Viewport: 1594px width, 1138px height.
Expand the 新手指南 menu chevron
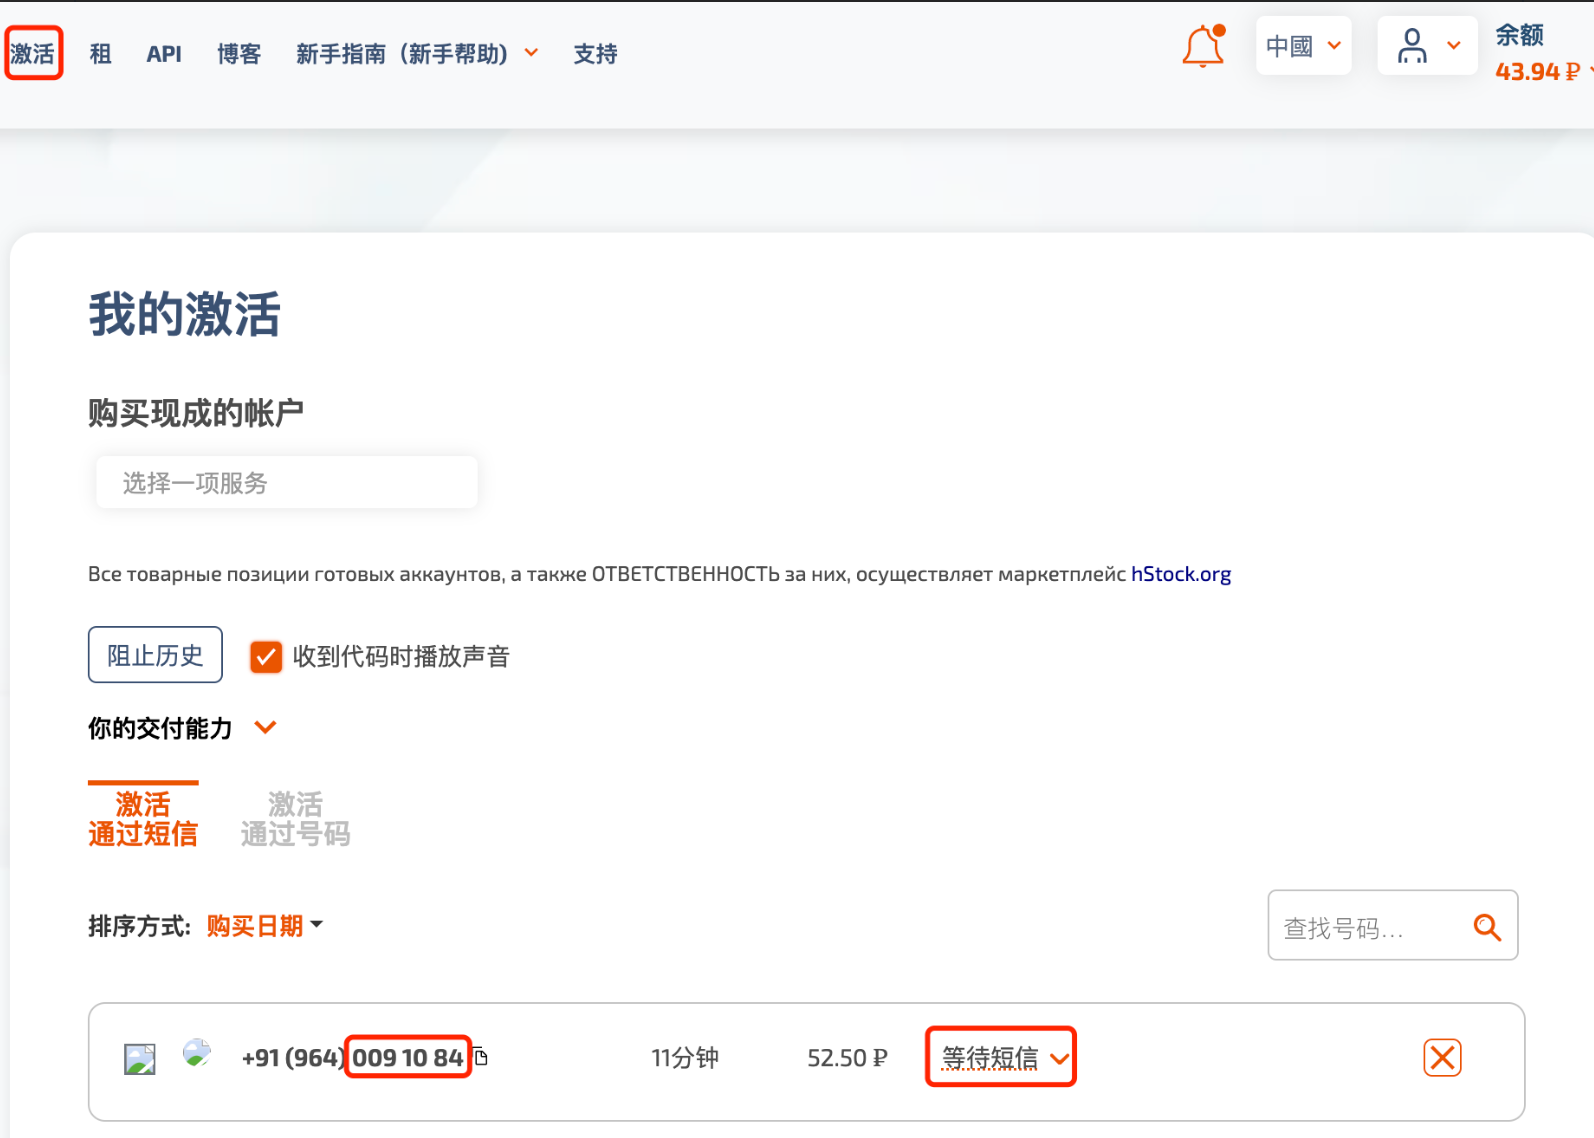(x=532, y=53)
